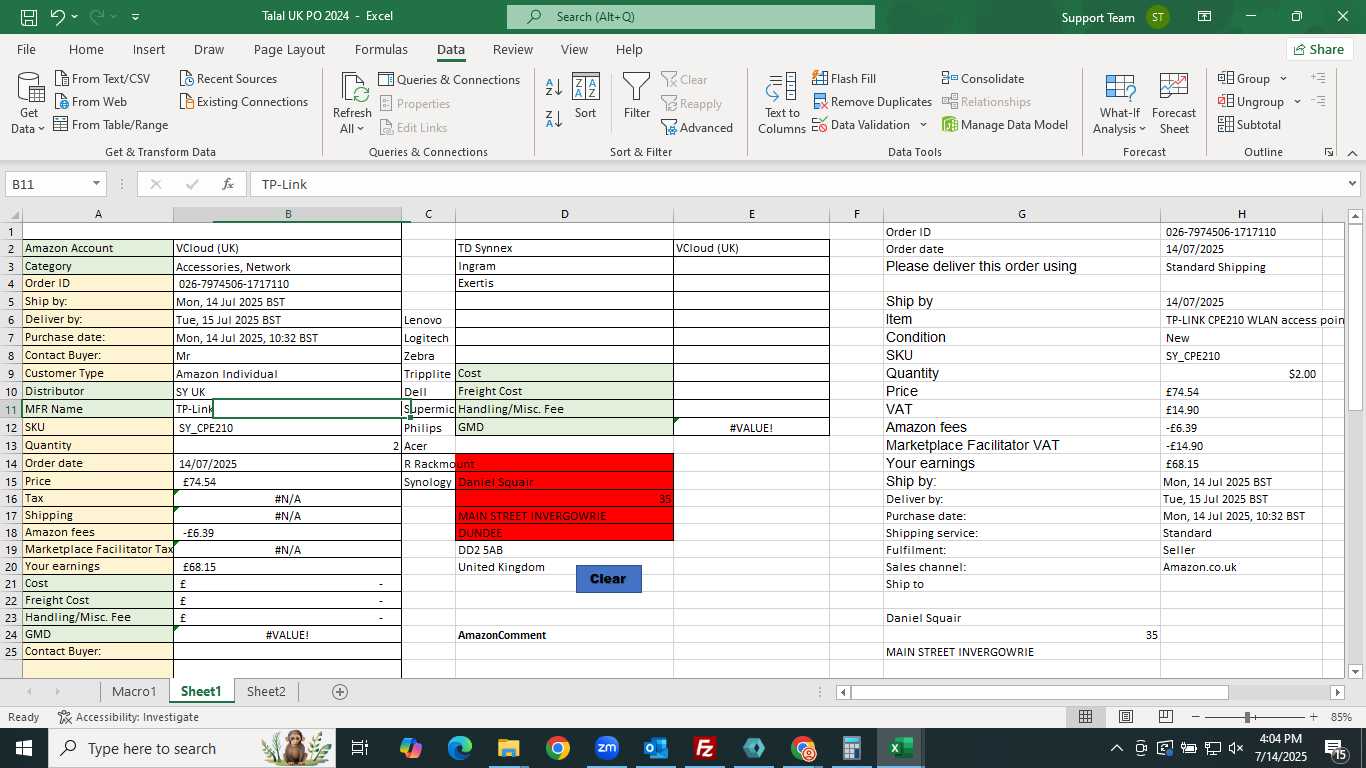Open Advanced filter options
1366x768 pixels.
pos(697,128)
